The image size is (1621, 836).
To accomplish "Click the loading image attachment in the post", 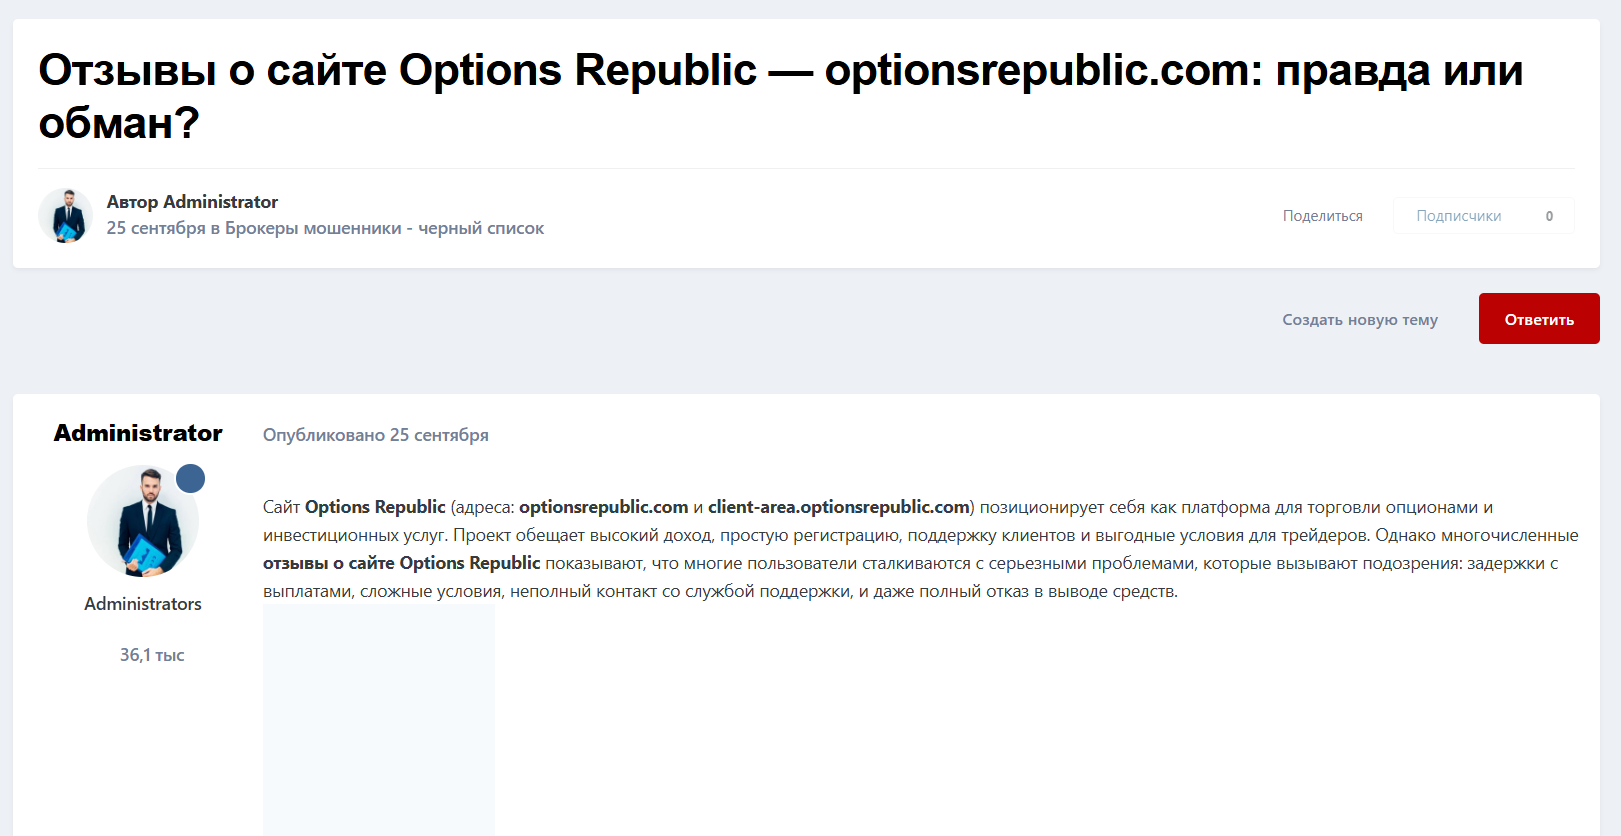I will point(378,720).
